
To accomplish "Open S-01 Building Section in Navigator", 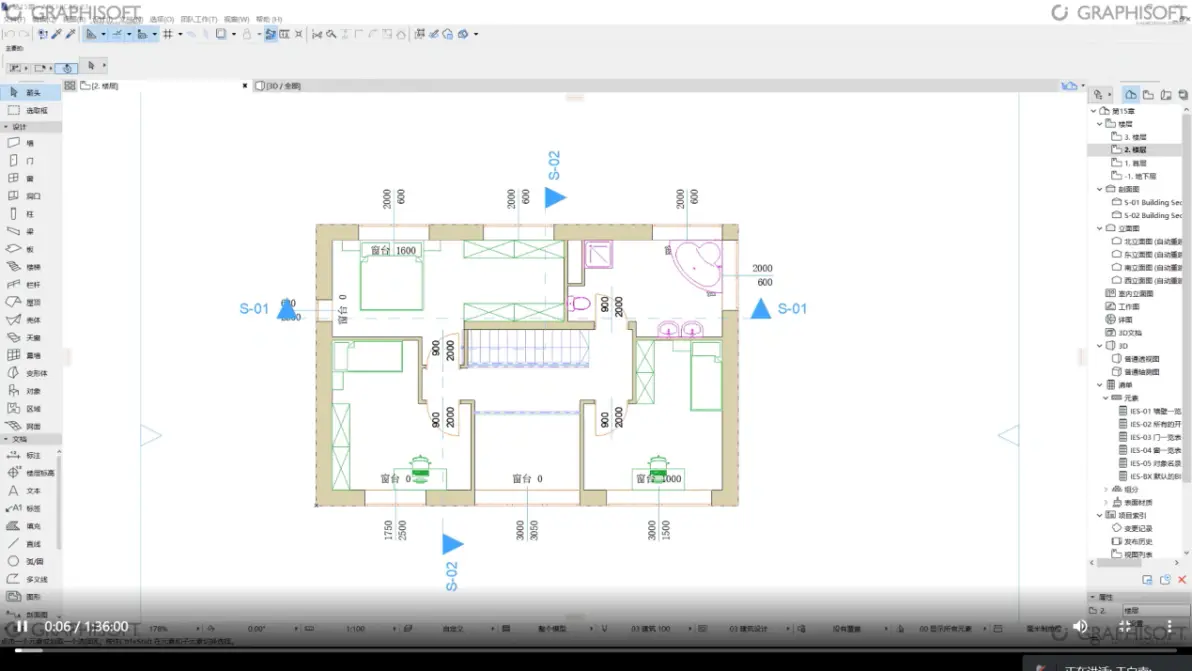I will pyautogui.click(x=1147, y=202).
